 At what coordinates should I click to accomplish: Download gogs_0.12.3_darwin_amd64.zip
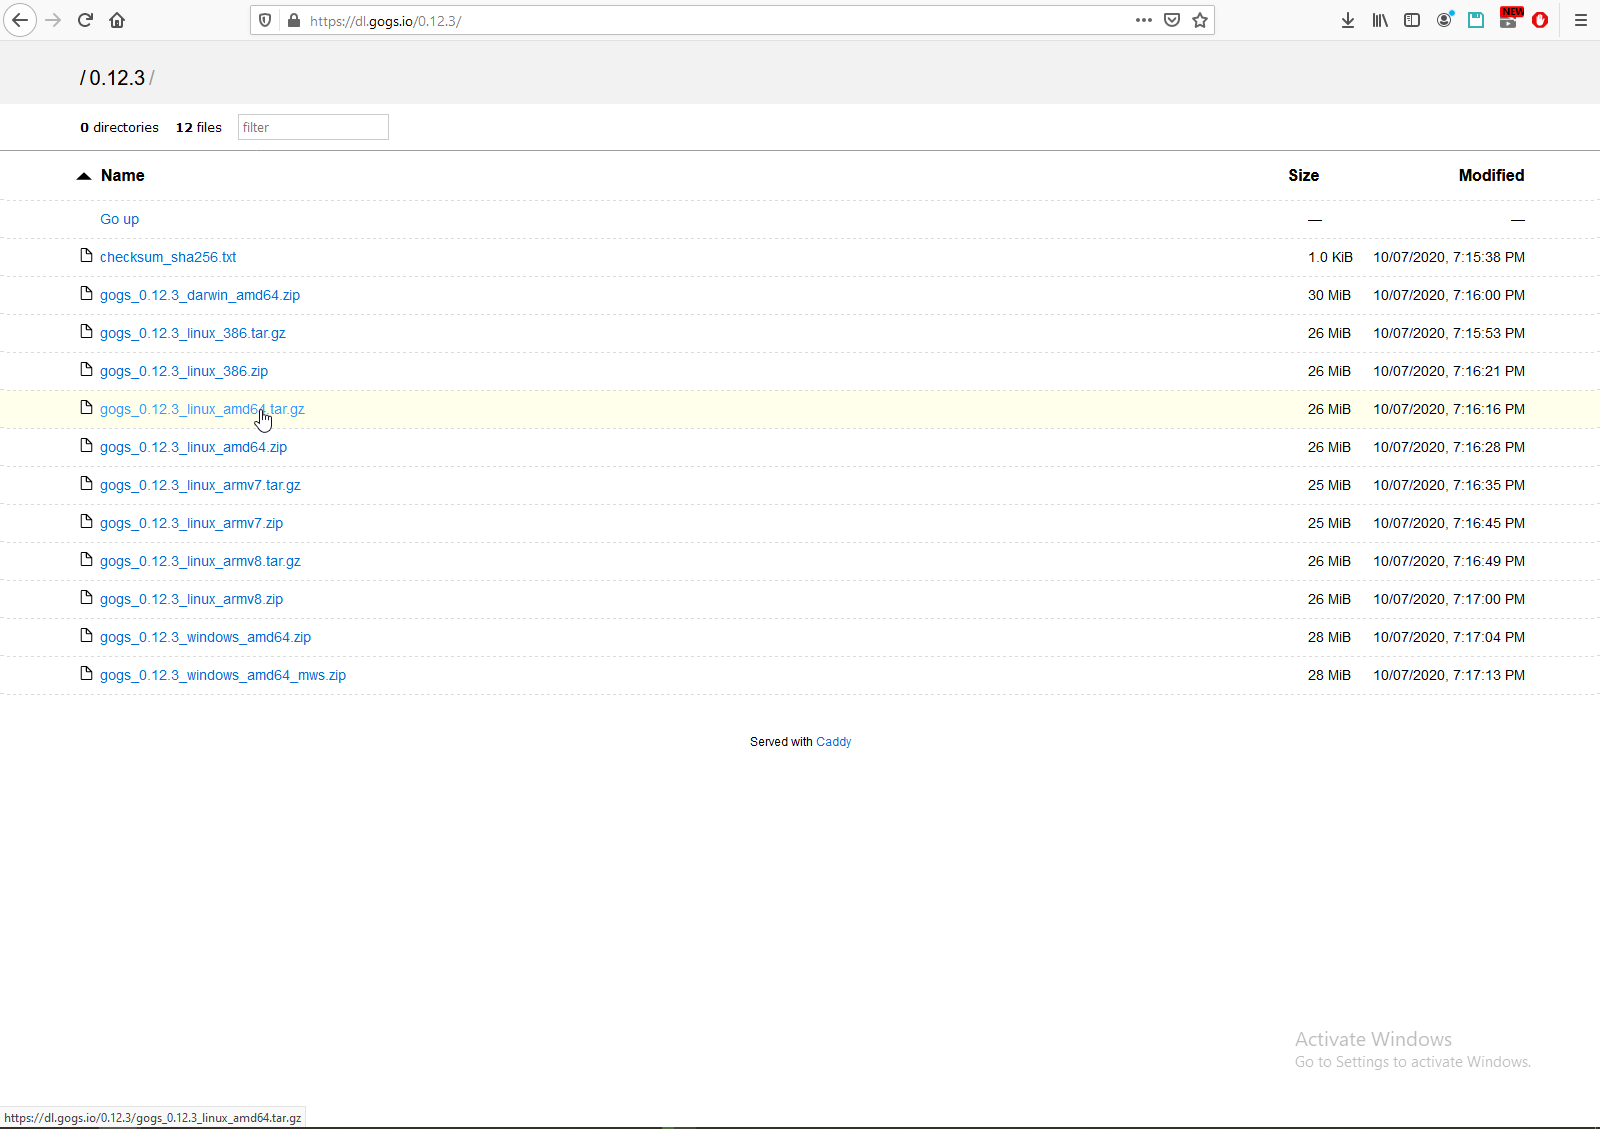200,295
